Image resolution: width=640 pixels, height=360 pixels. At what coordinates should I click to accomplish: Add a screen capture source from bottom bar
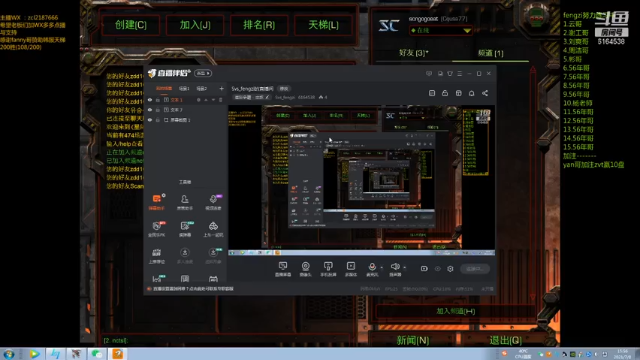click(x=282, y=269)
